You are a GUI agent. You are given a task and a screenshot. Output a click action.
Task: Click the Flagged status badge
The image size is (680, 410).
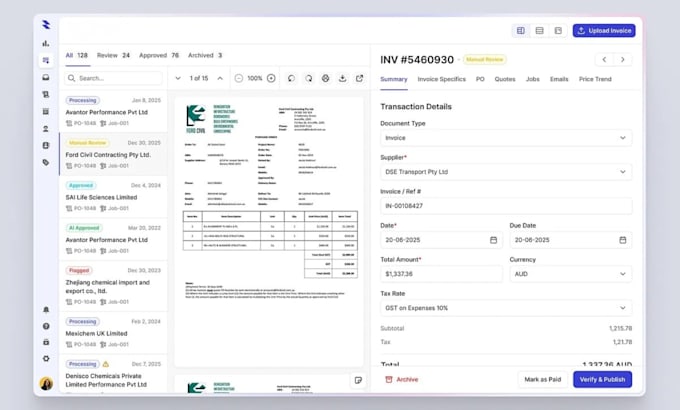pos(79,270)
